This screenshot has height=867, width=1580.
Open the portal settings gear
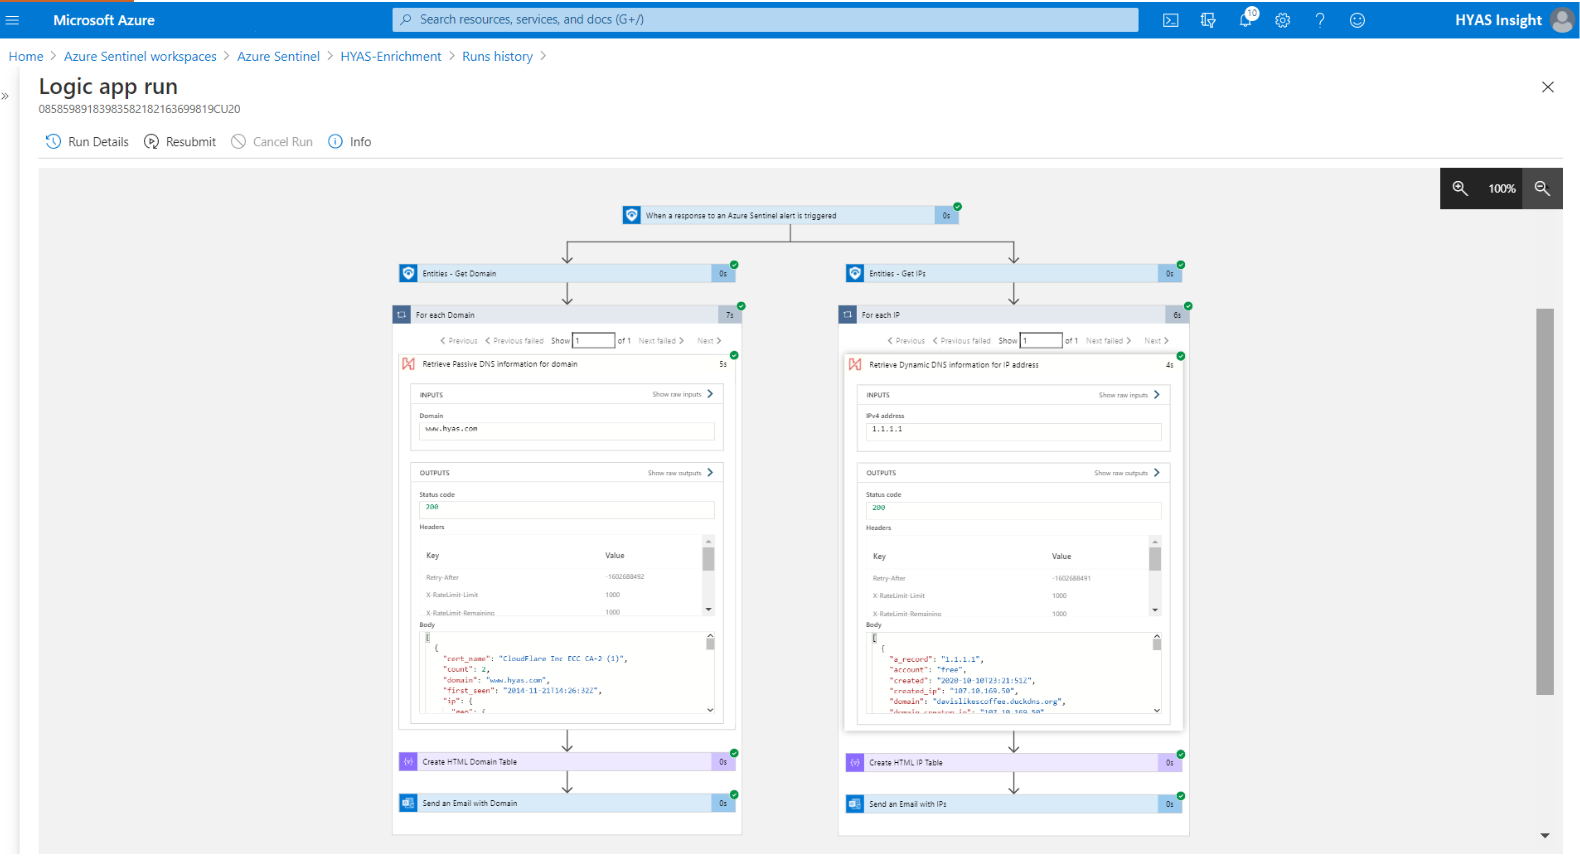[1283, 20]
